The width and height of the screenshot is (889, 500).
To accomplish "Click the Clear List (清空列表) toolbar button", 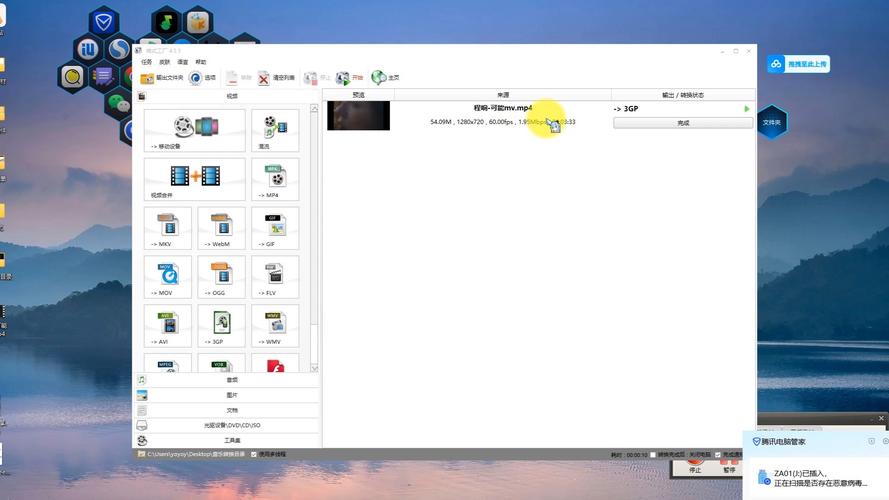I will click(276, 78).
